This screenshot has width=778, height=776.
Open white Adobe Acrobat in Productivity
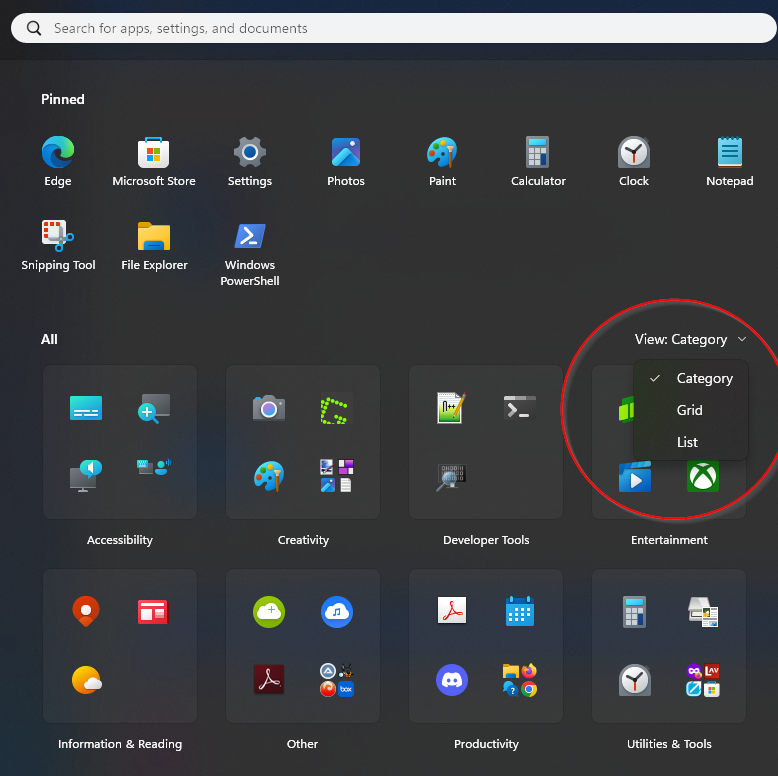452,610
